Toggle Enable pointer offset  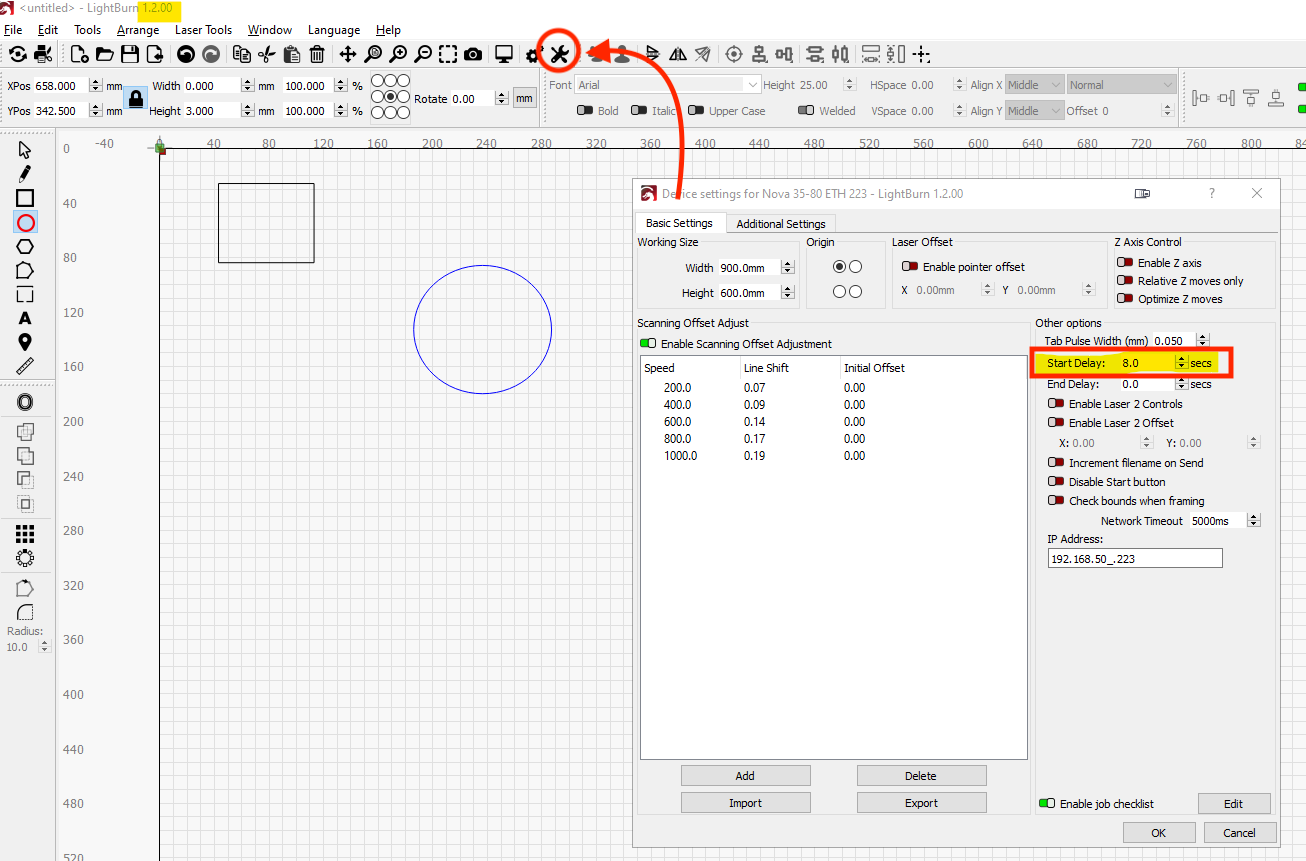[x=910, y=267]
